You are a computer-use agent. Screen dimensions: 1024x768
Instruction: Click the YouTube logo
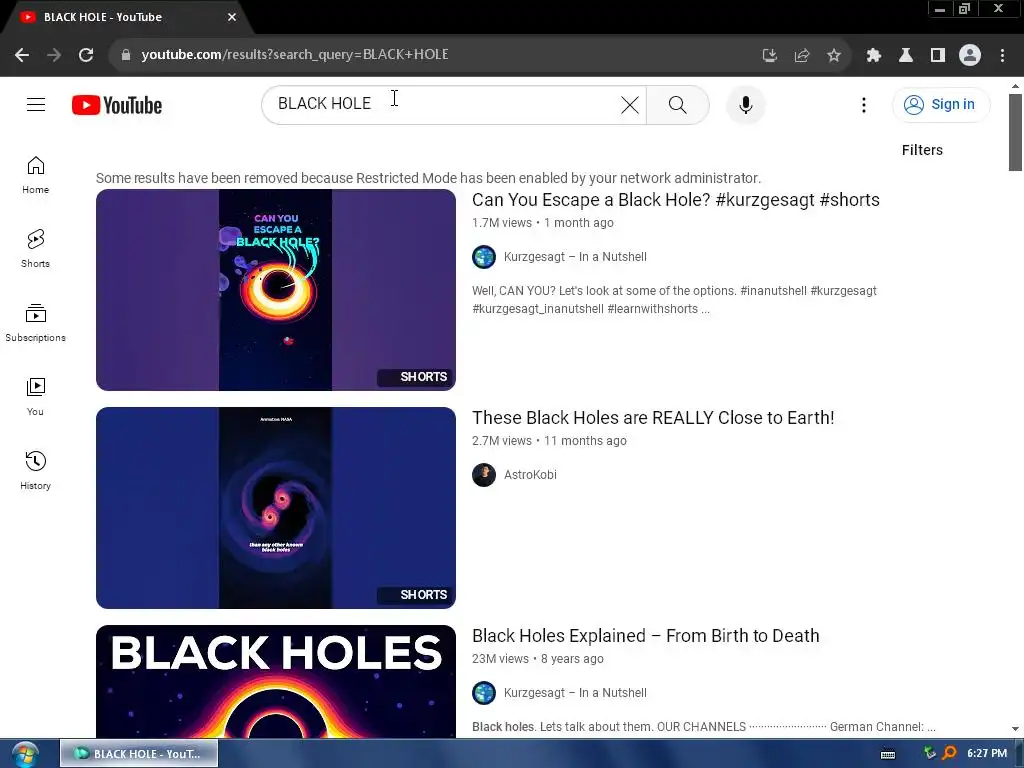point(117,105)
